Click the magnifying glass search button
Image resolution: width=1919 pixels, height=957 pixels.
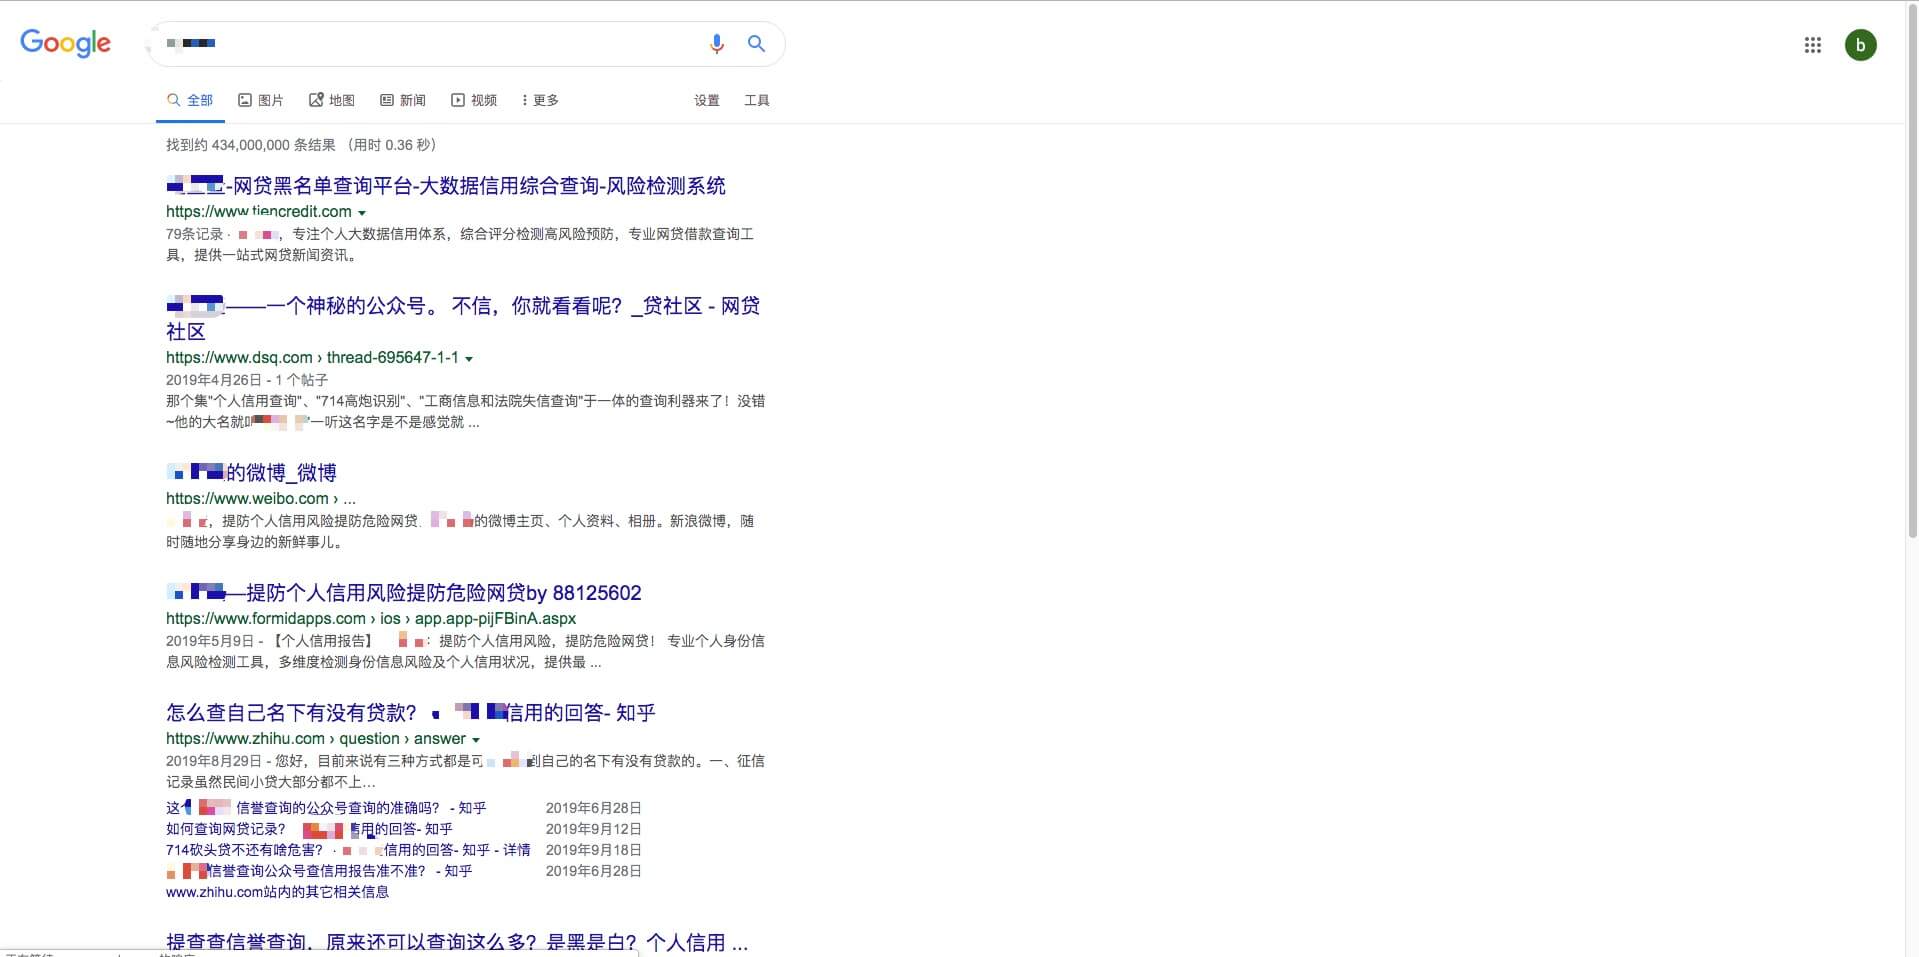pyautogui.click(x=756, y=44)
